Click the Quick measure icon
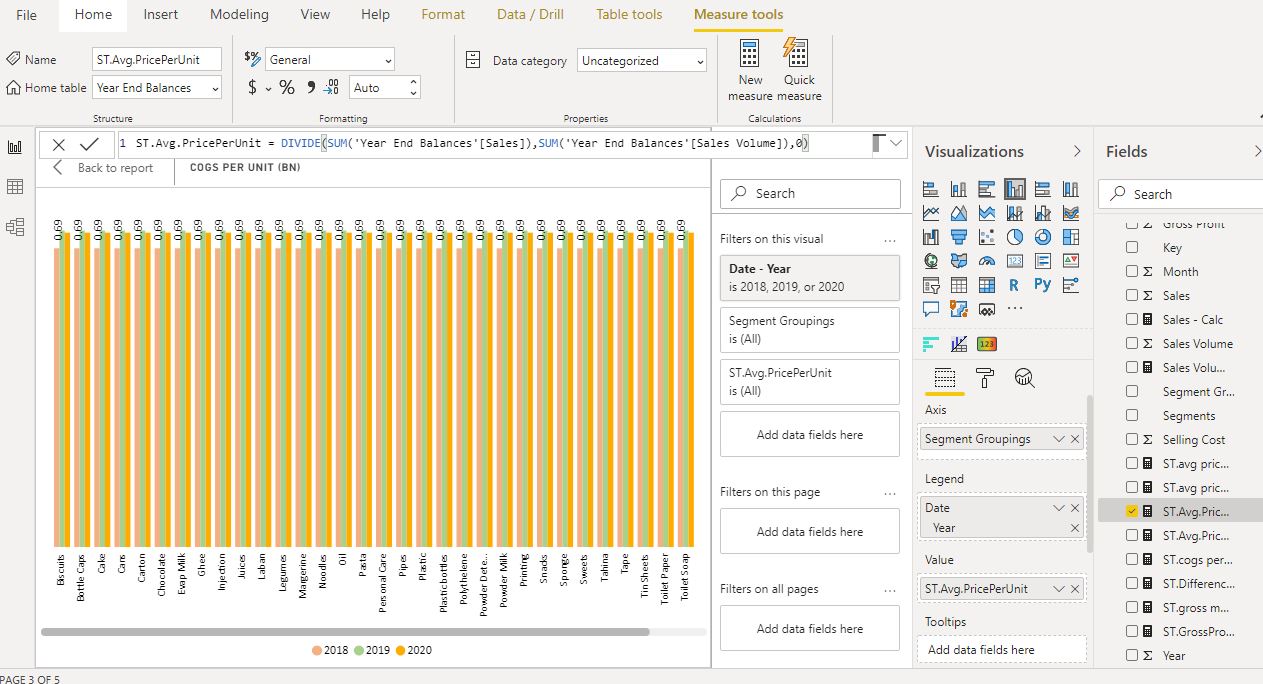The height and width of the screenshot is (684, 1263). point(796,54)
